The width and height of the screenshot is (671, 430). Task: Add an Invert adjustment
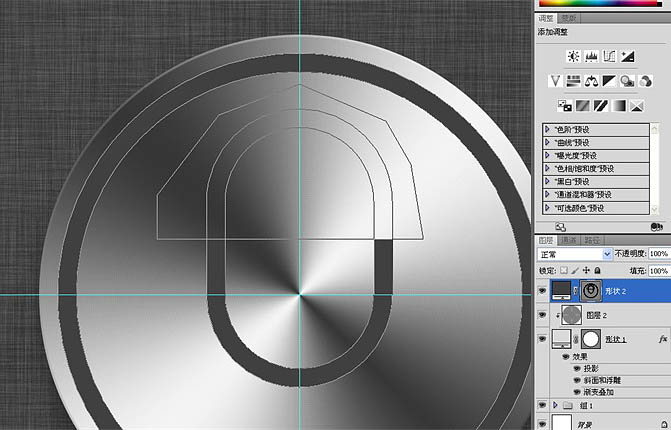click(x=564, y=106)
